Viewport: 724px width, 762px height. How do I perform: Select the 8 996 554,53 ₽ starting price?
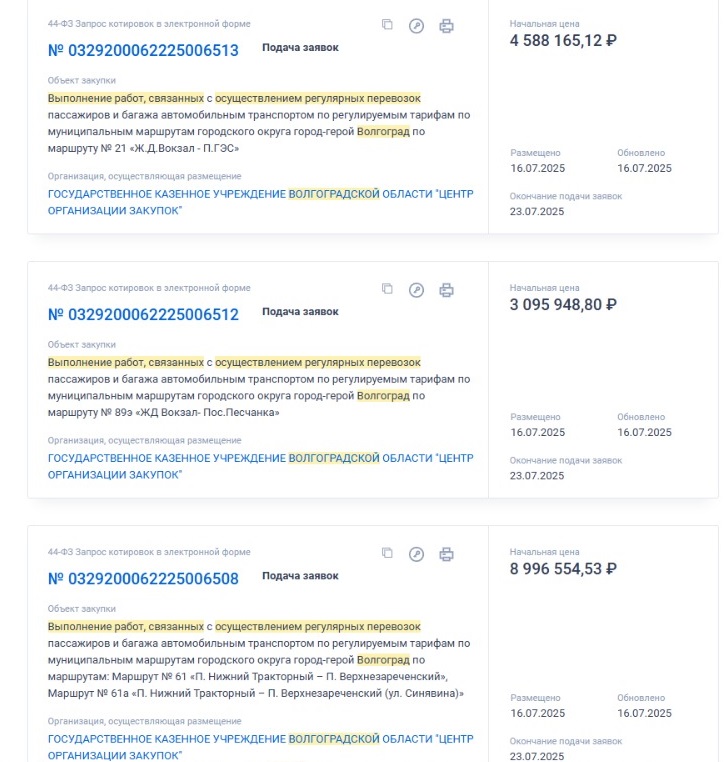click(x=563, y=569)
